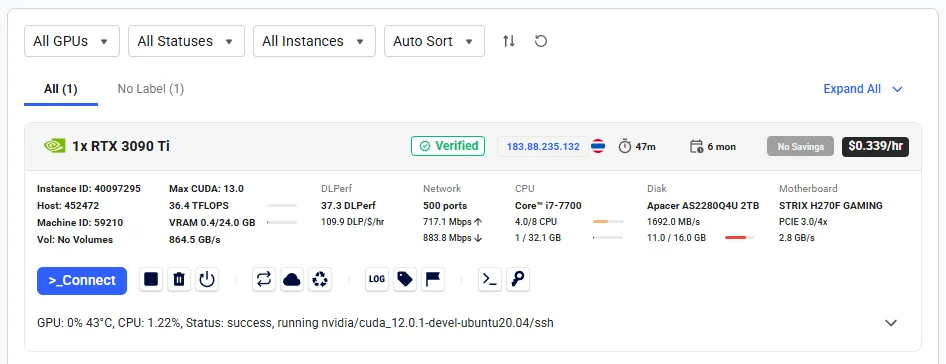
Task: Click the $0.339/hr price badge
Action: (875, 146)
